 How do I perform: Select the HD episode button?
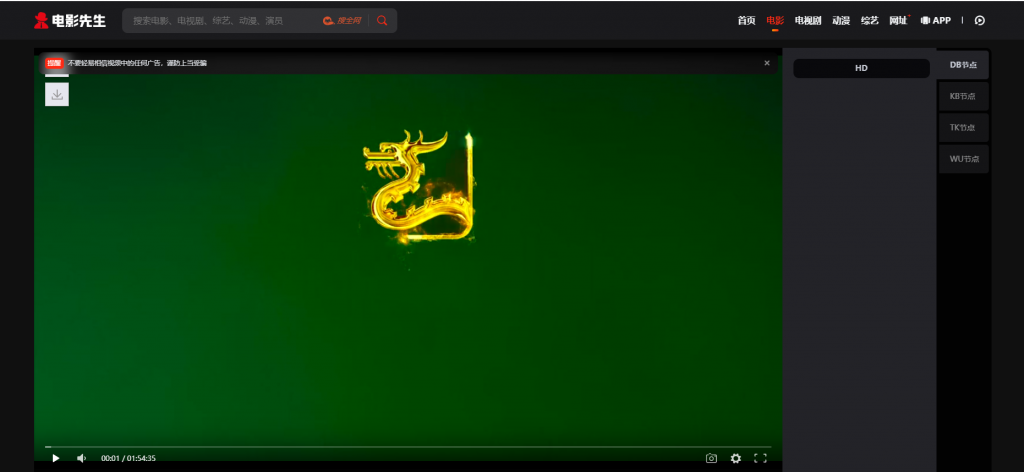[x=861, y=68]
